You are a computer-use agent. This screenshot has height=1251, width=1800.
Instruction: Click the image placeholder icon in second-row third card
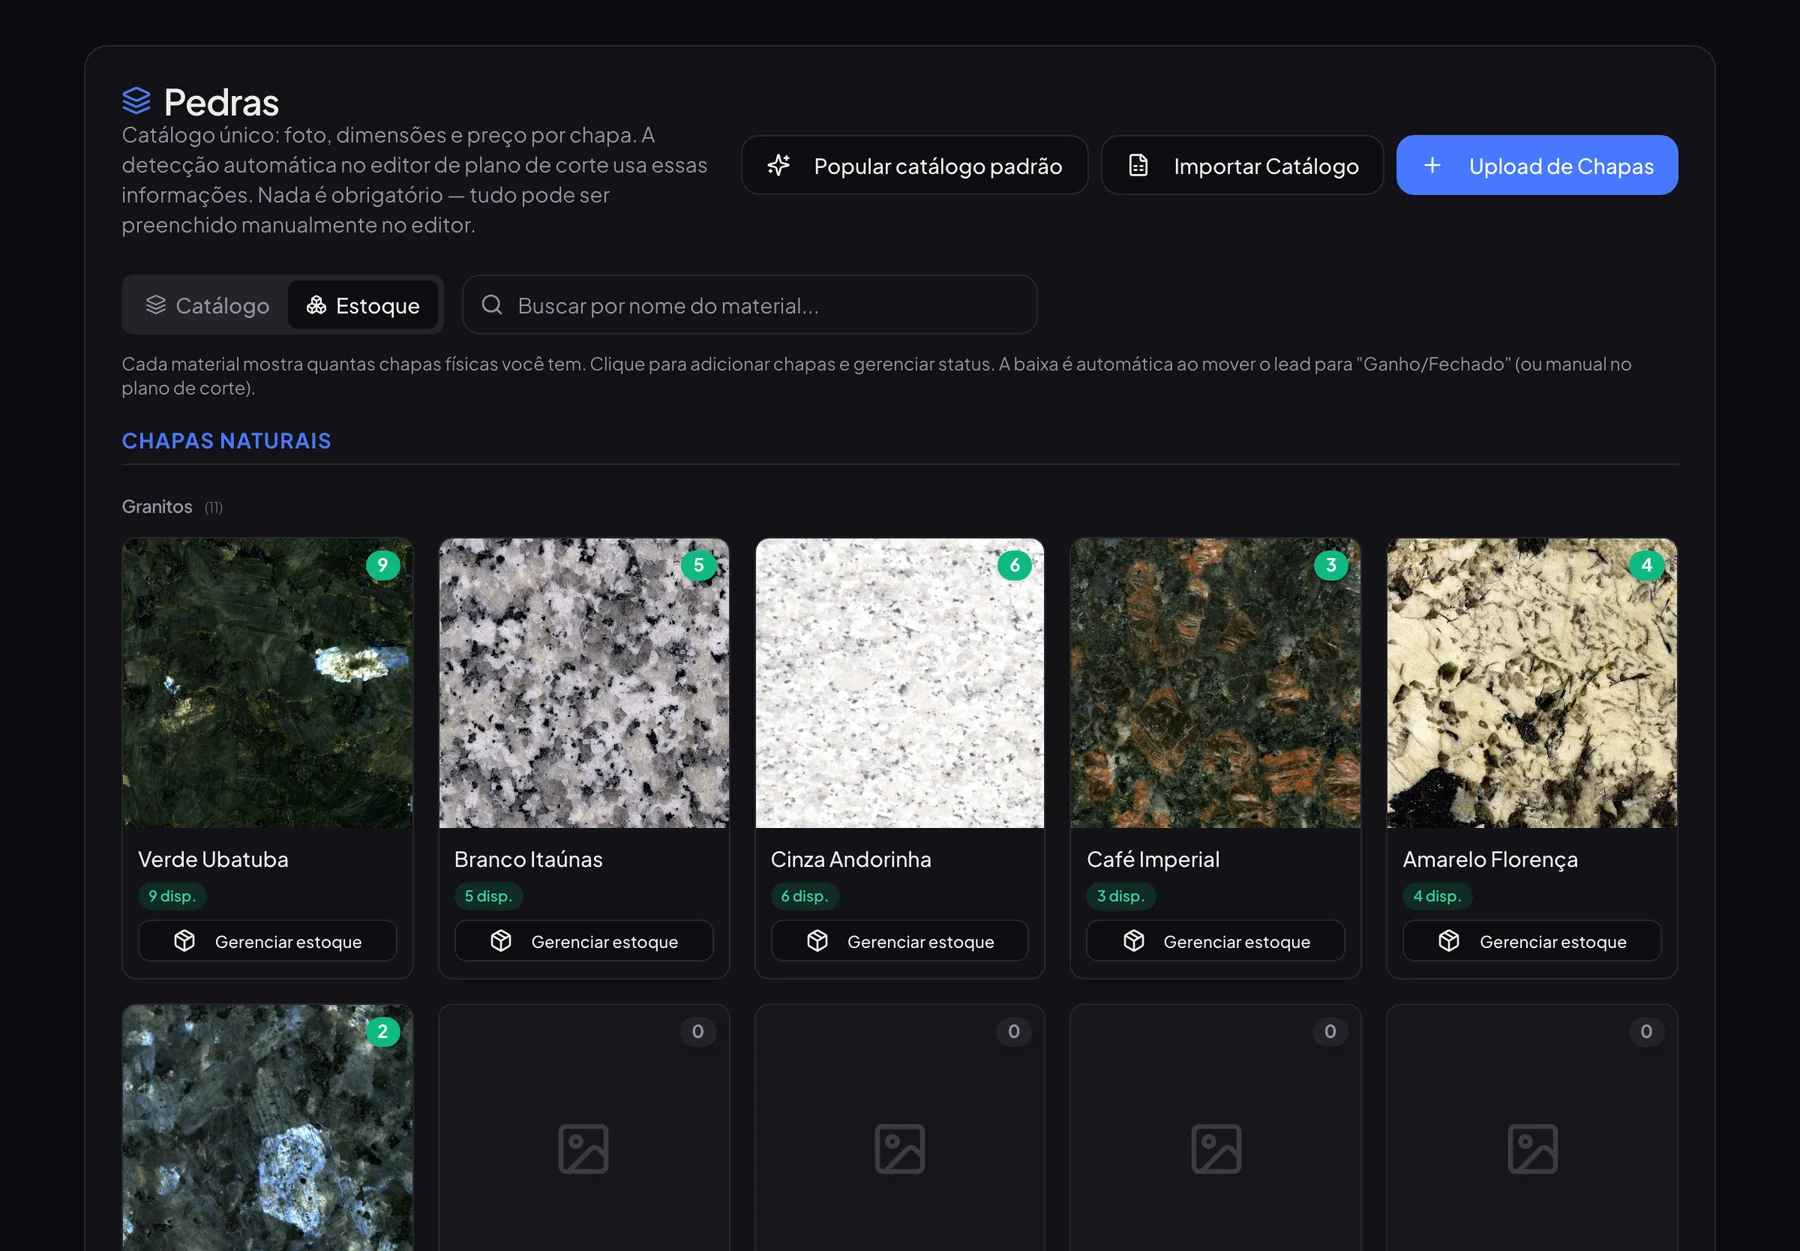tap(900, 1149)
